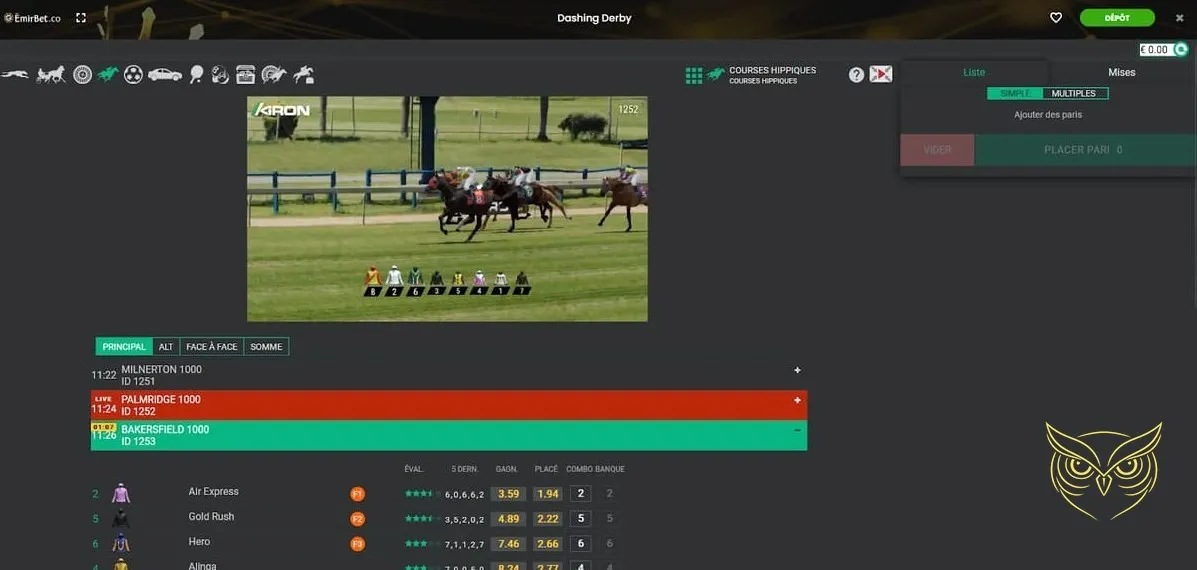Click the F1 orange badge for Air Express

[357, 494]
